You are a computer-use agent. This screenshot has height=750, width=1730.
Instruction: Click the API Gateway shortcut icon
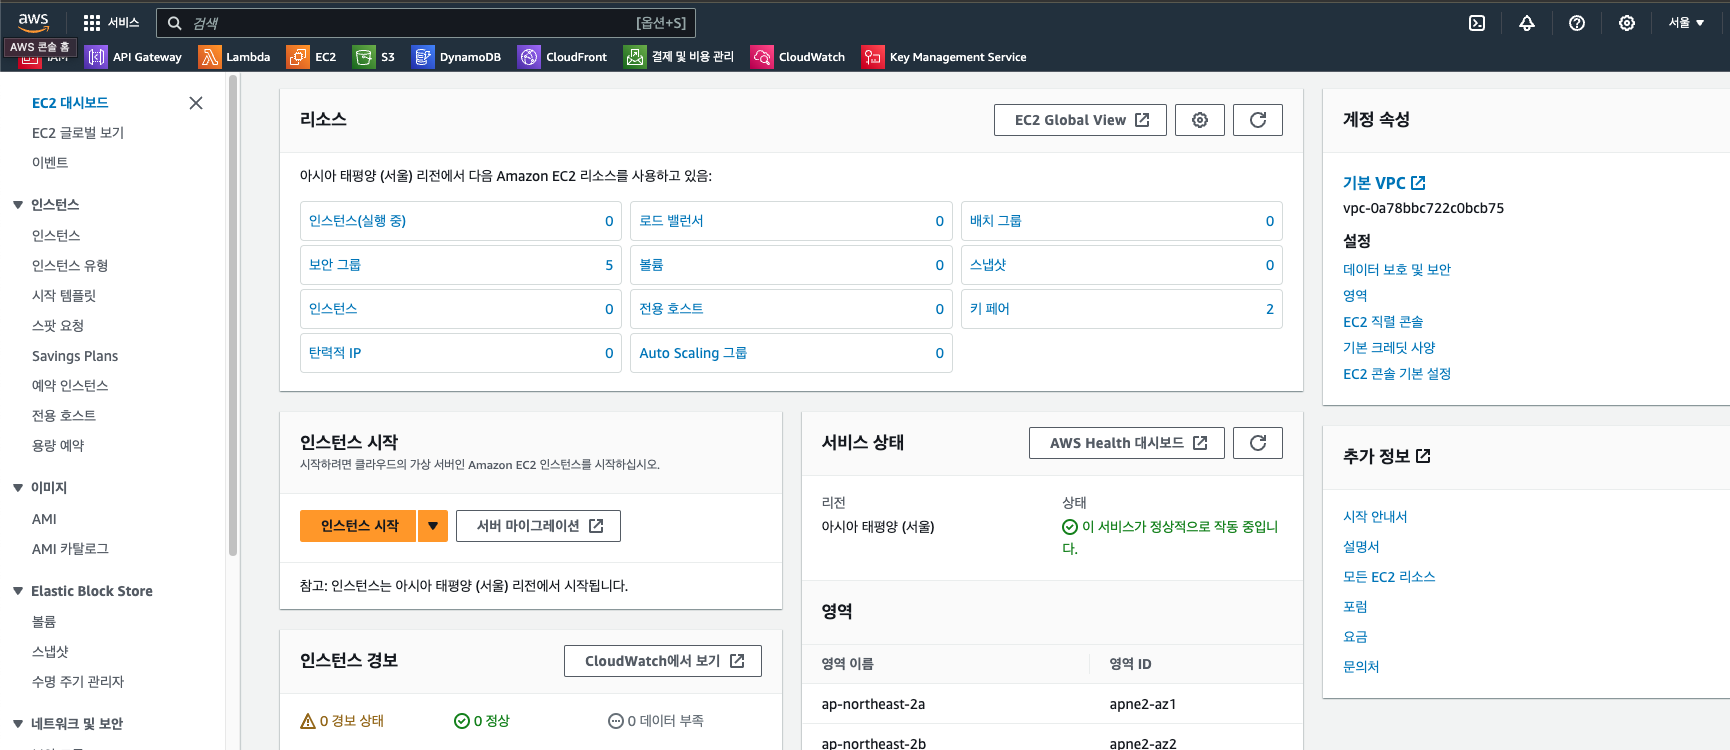tap(96, 57)
